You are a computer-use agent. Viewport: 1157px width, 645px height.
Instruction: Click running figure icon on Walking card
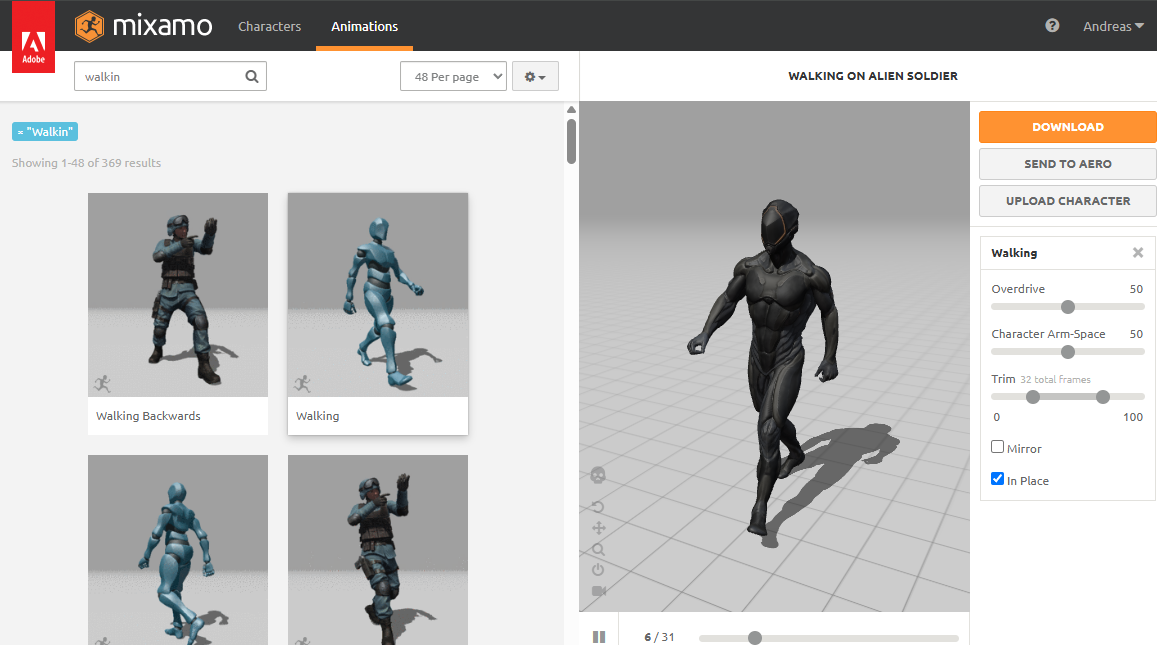pos(302,384)
